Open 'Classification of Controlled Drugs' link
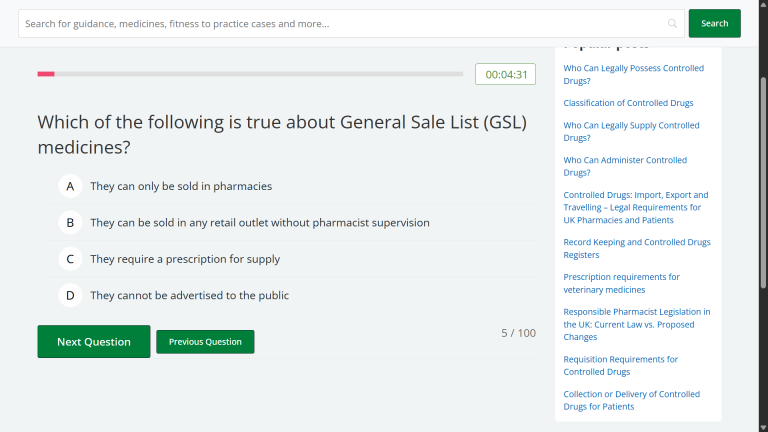 pyautogui.click(x=628, y=103)
